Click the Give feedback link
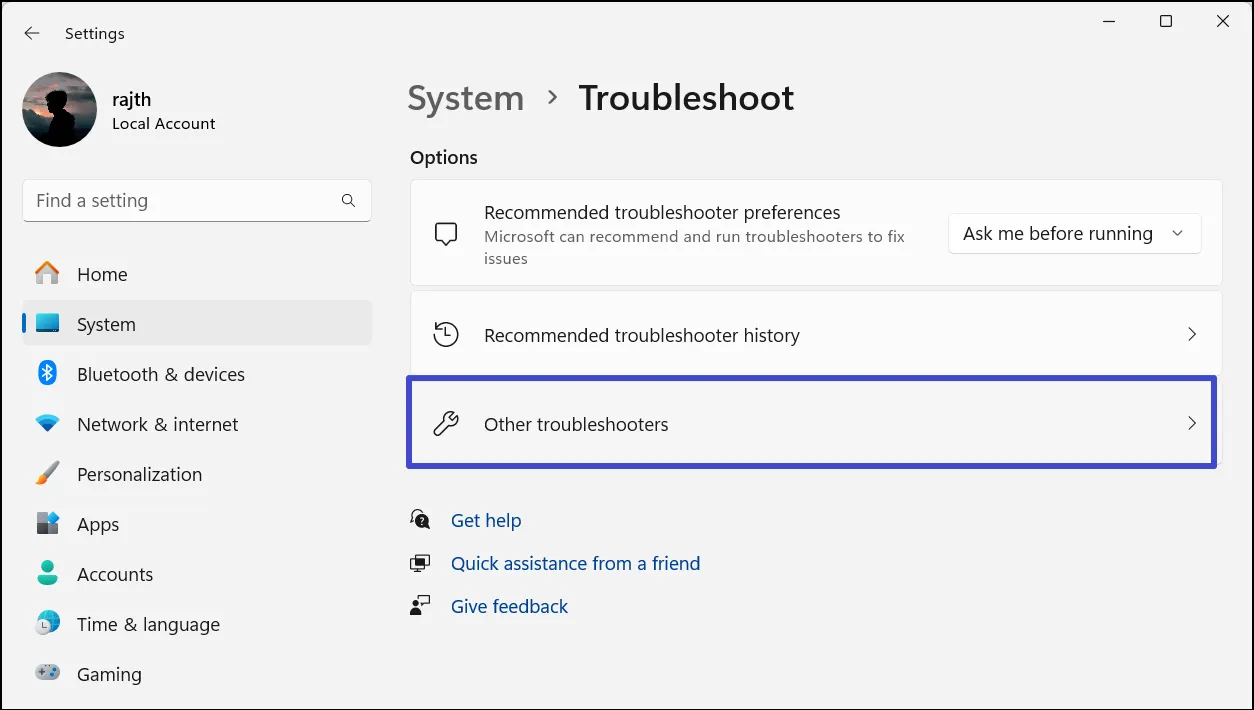Screen dimensions: 1254x710 click(x=509, y=606)
